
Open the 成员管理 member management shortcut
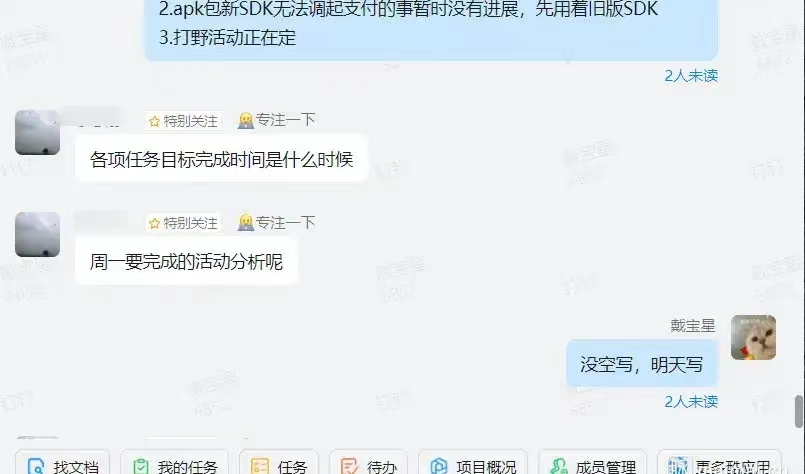pyautogui.click(x=592, y=463)
